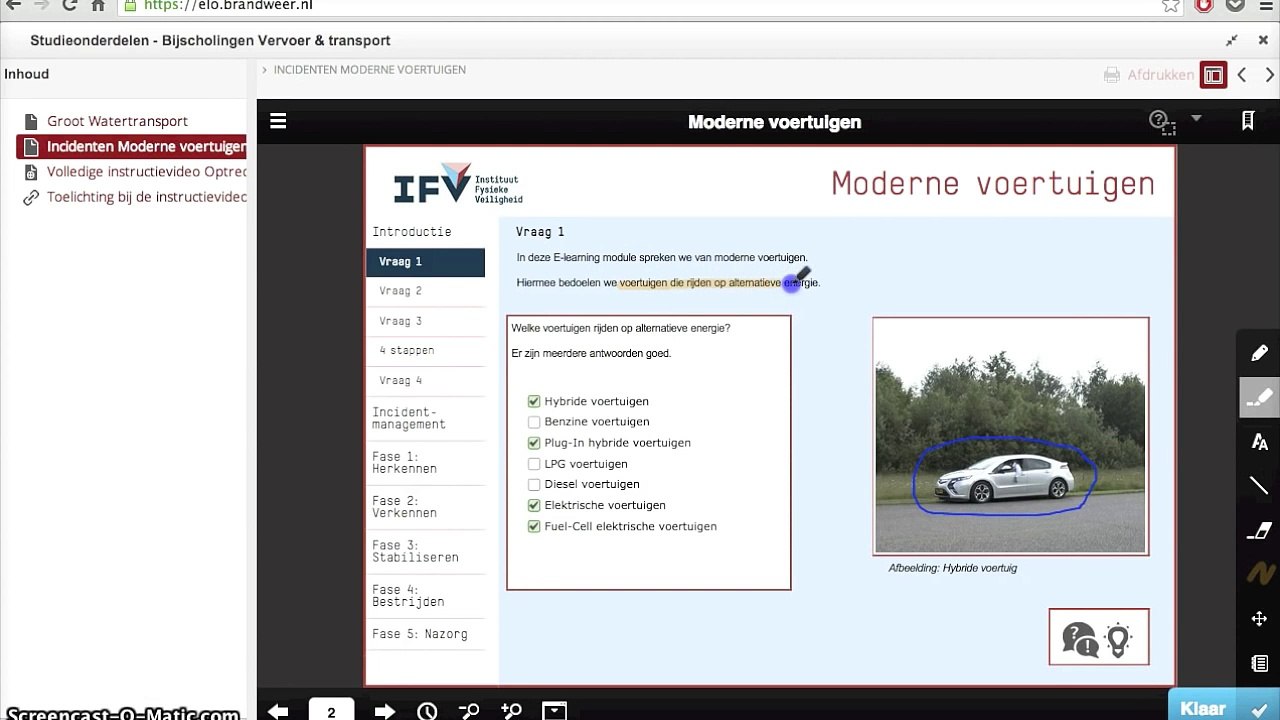The width and height of the screenshot is (1280, 720).
Task: Check the Benzine voertuigen checkbox
Action: pyautogui.click(x=534, y=422)
